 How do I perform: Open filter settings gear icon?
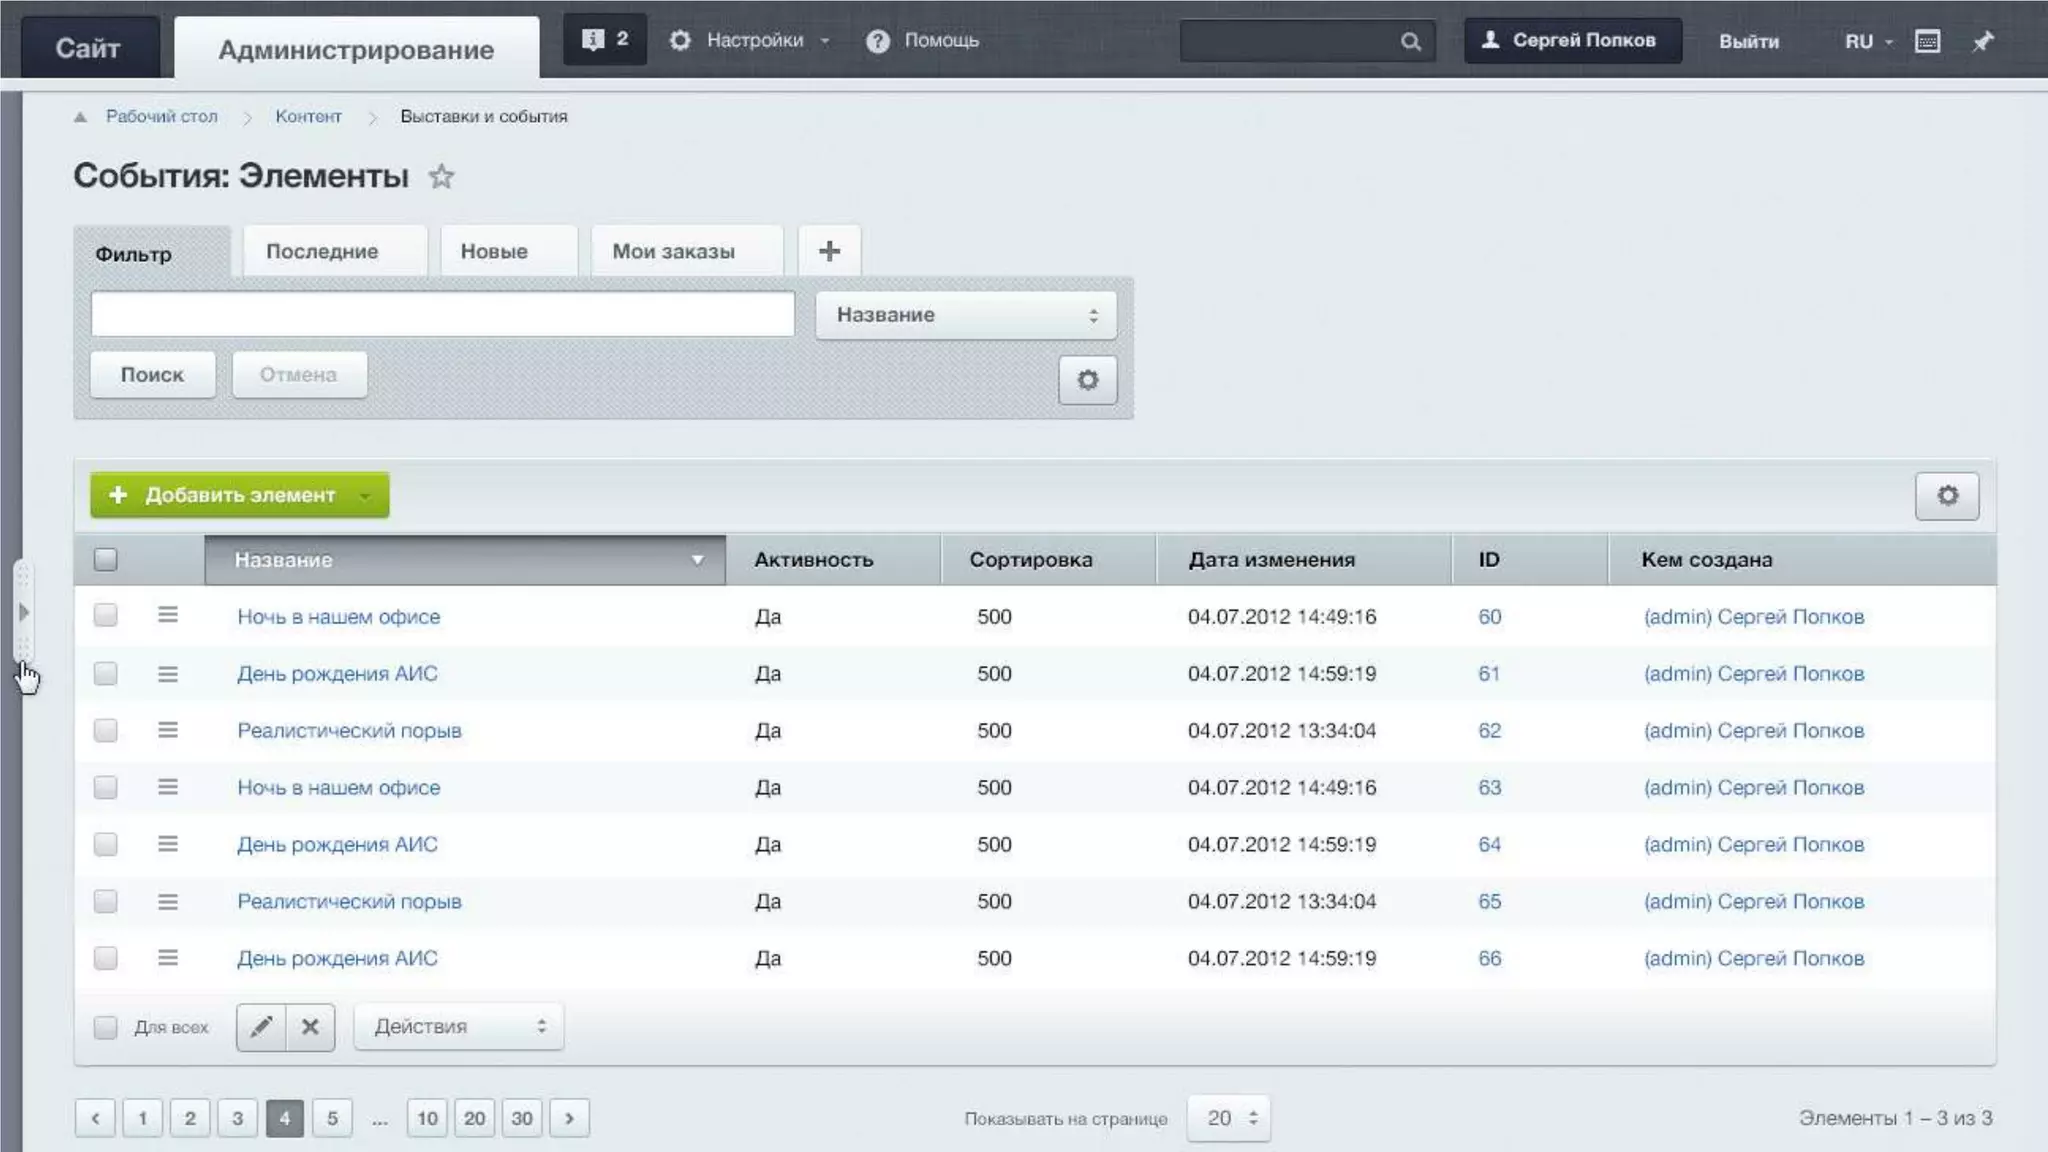1087,380
